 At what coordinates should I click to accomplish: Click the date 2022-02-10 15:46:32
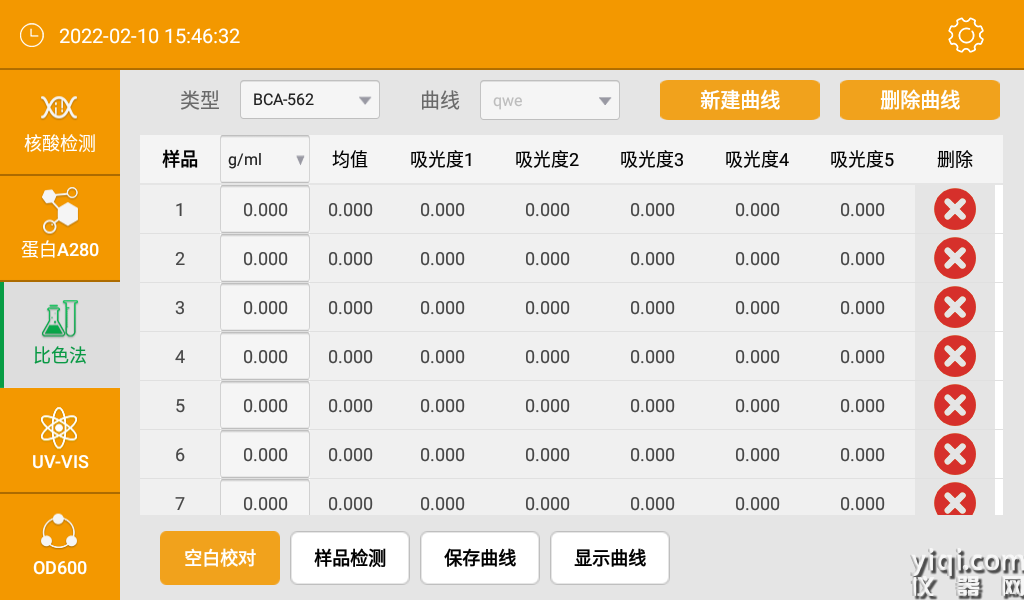pyautogui.click(x=150, y=36)
